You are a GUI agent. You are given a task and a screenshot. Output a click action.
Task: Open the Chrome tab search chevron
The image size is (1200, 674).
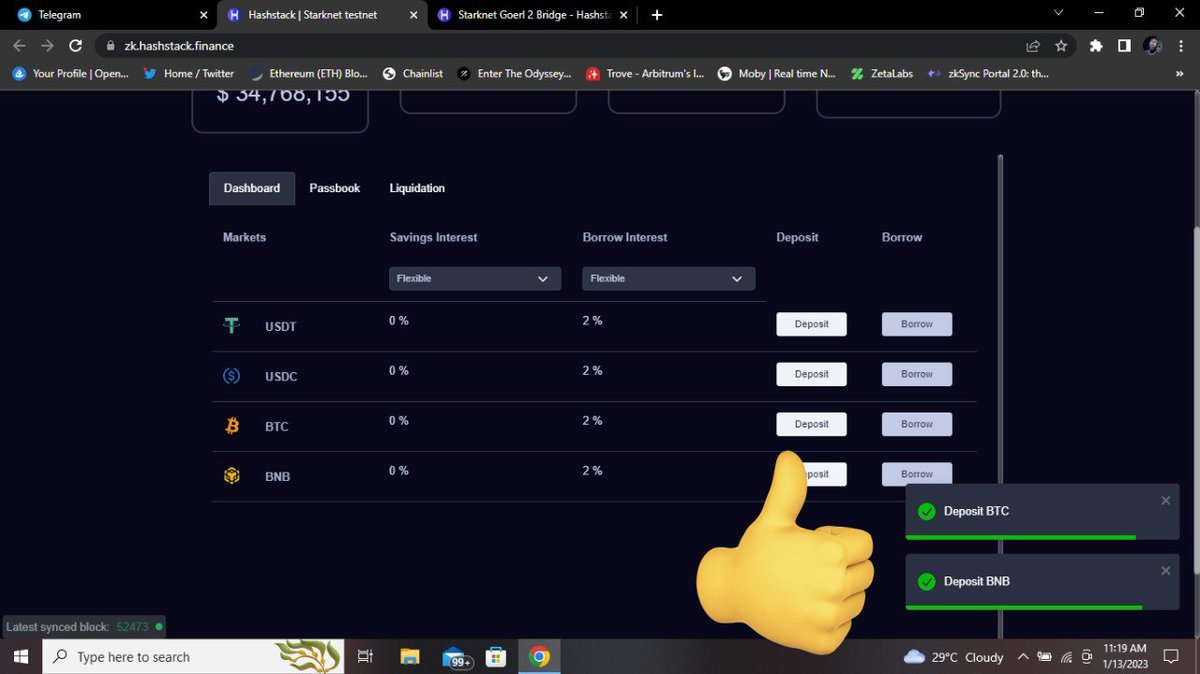(x=1060, y=13)
